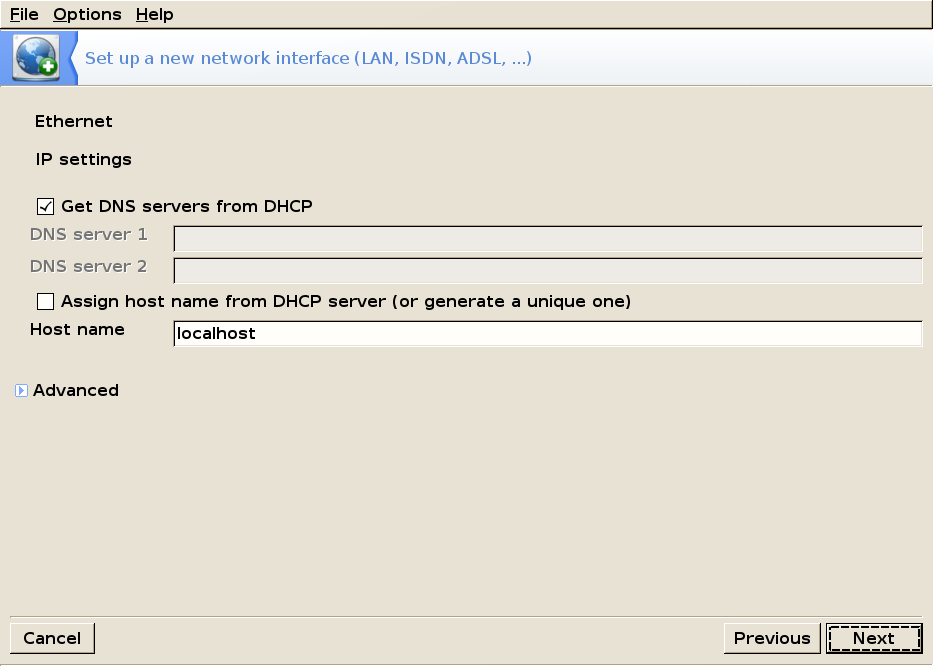Screen dimensions: 933x666
Task: Click the Host name label
Action: pyautogui.click(x=77, y=330)
